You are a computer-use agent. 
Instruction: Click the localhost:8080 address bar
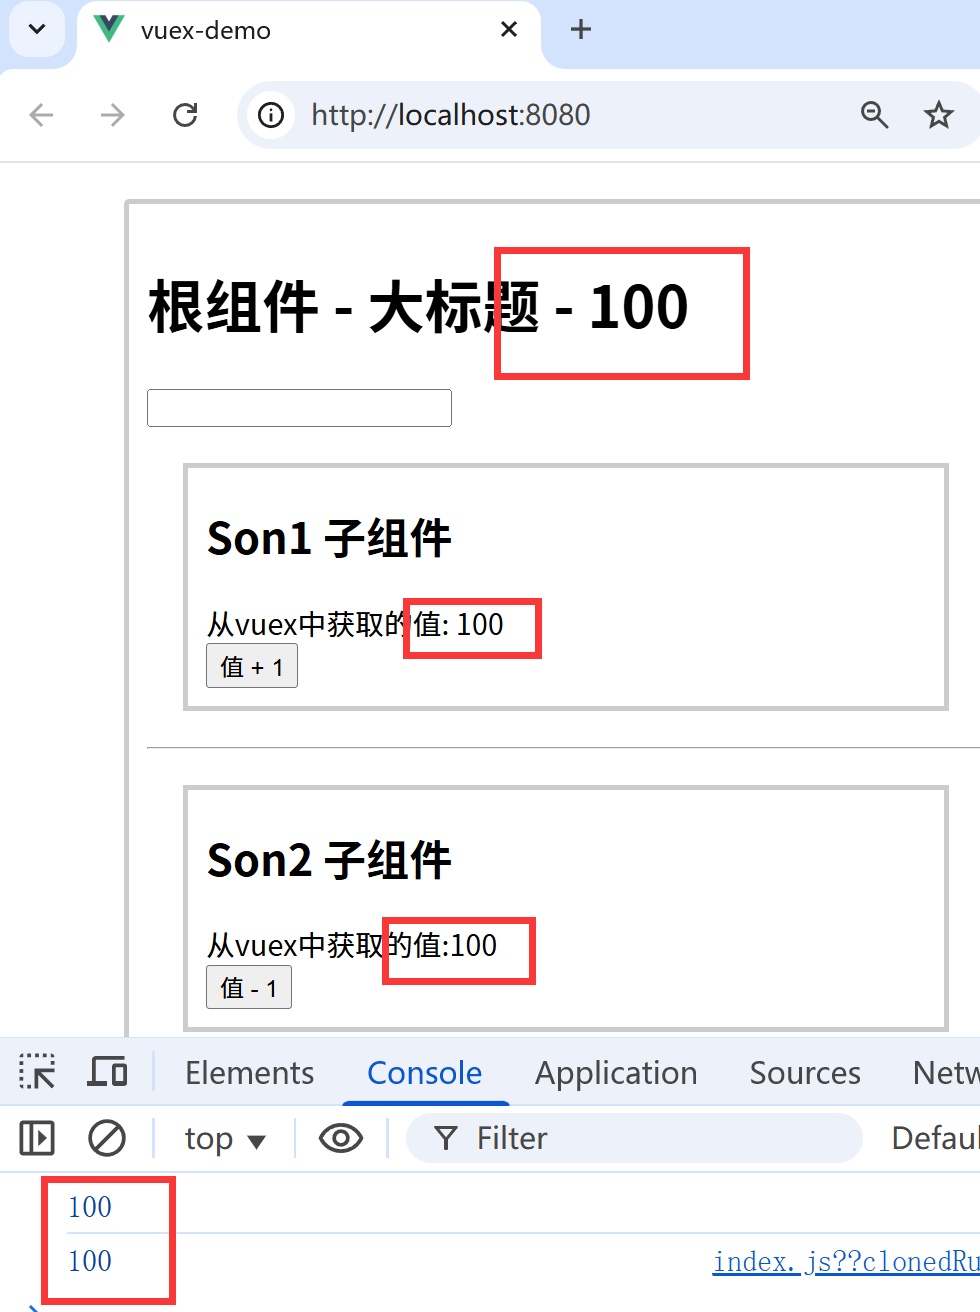[451, 115]
